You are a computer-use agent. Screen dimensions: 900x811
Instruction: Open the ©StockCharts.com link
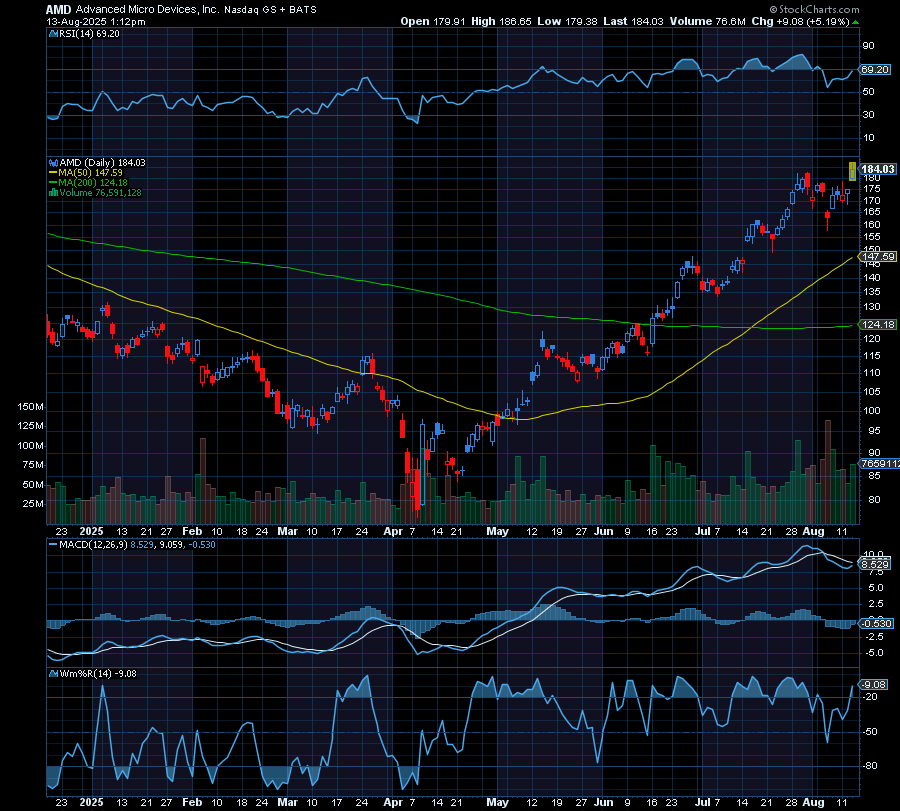tap(816, 8)
